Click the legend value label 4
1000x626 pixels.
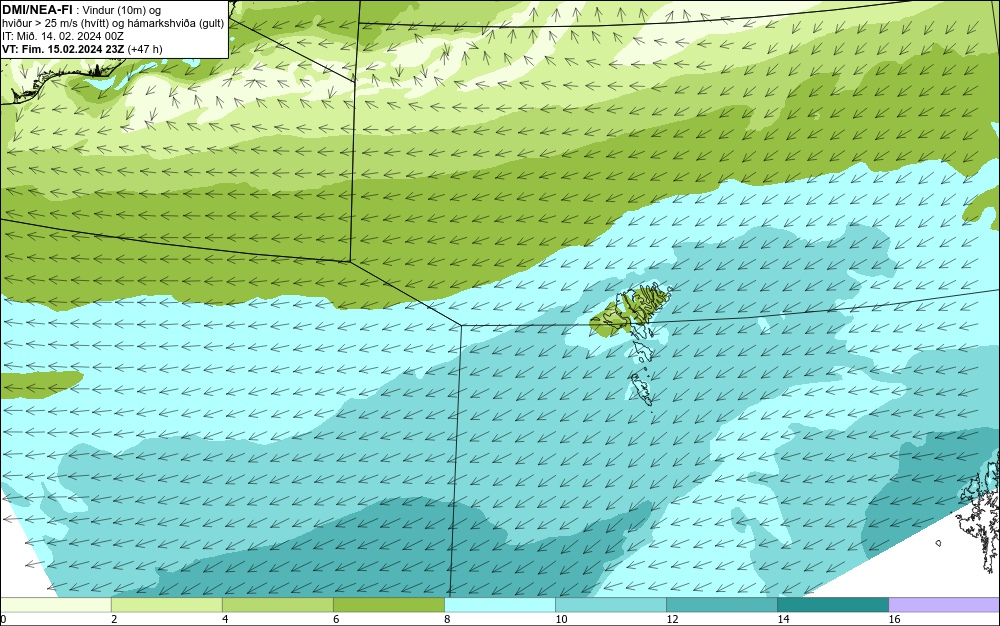tap(225, 619)
